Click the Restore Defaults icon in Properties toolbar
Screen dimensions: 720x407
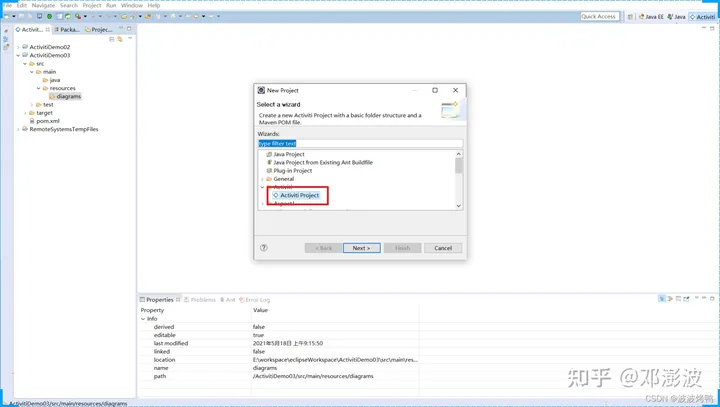click(678, 299)
